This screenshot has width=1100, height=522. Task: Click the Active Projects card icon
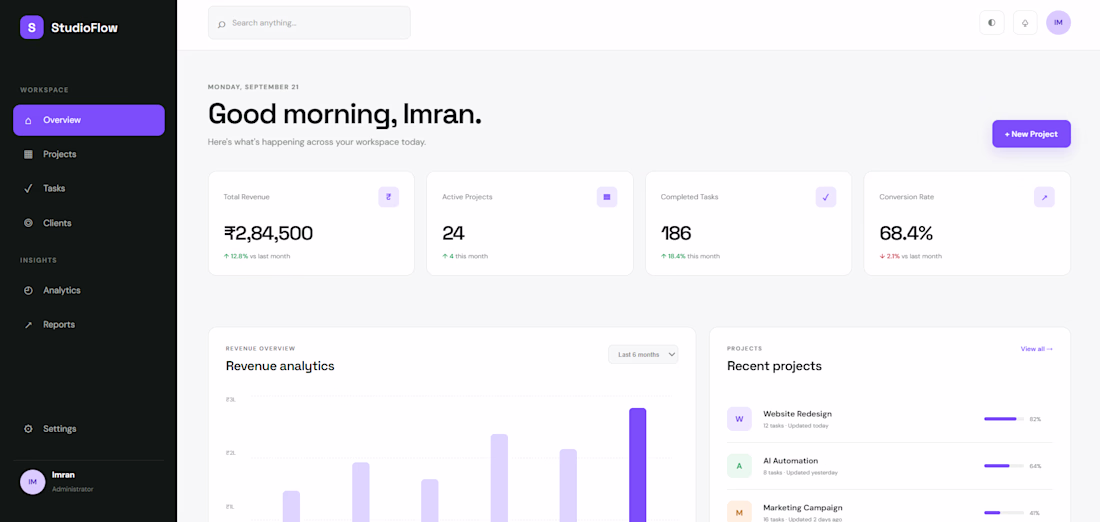click(607, 197)
